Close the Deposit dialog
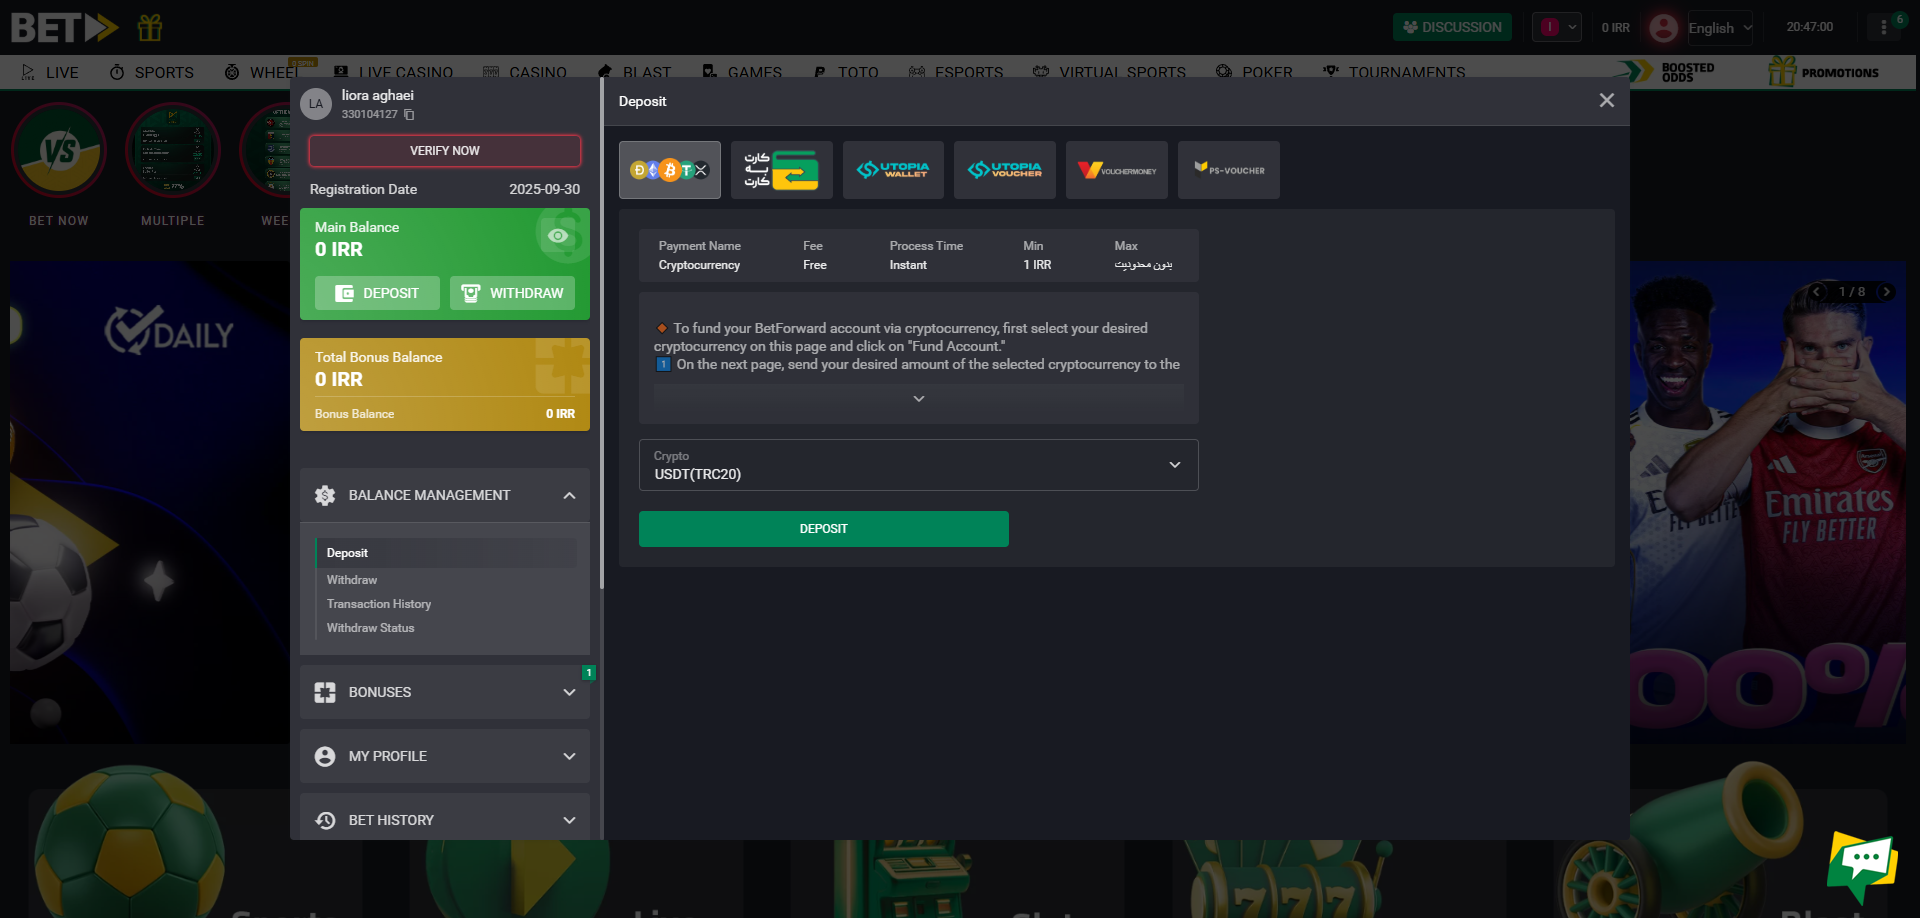This screenshot has width=1920, height=918. (x=1606, y=101)
